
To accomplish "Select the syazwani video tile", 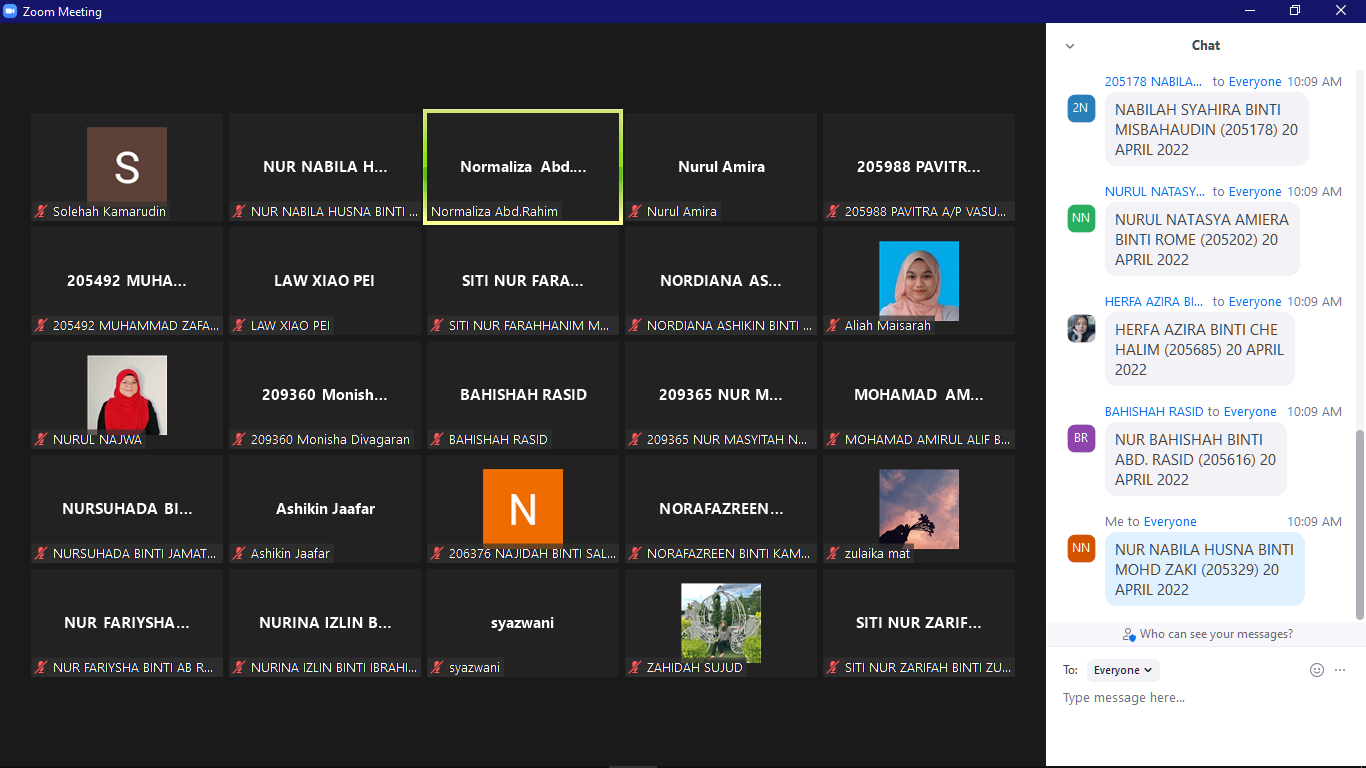I will [x=523, y=623].
